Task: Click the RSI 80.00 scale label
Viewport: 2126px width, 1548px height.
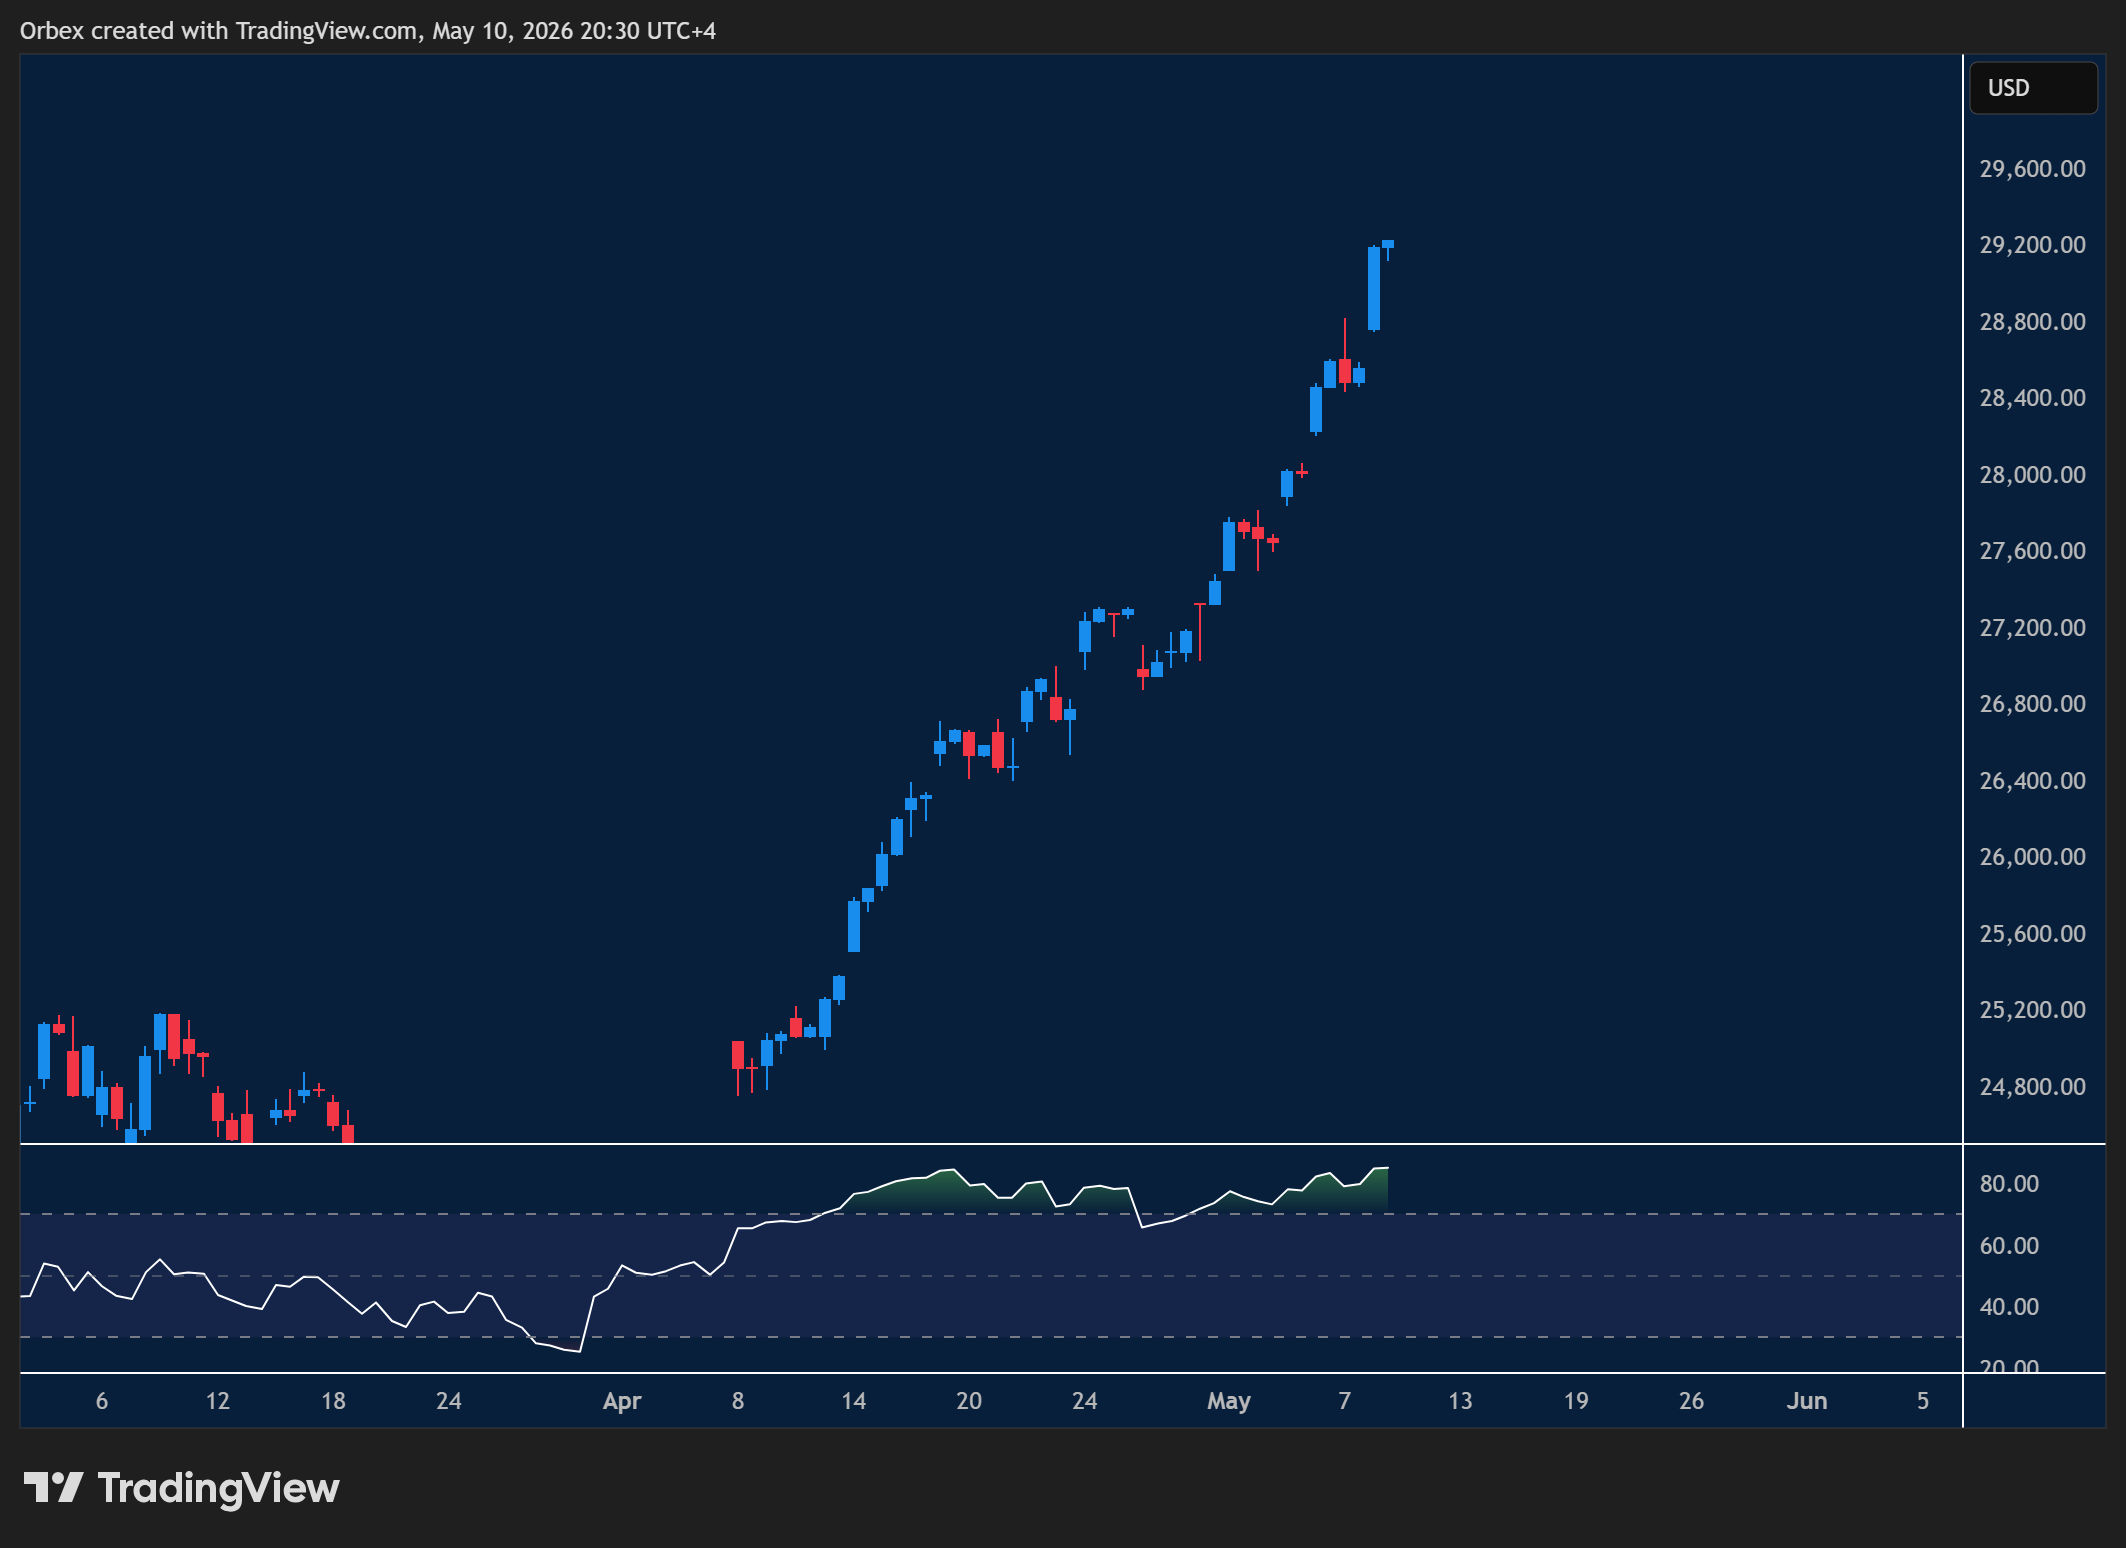Action: click(2009, 1184)
